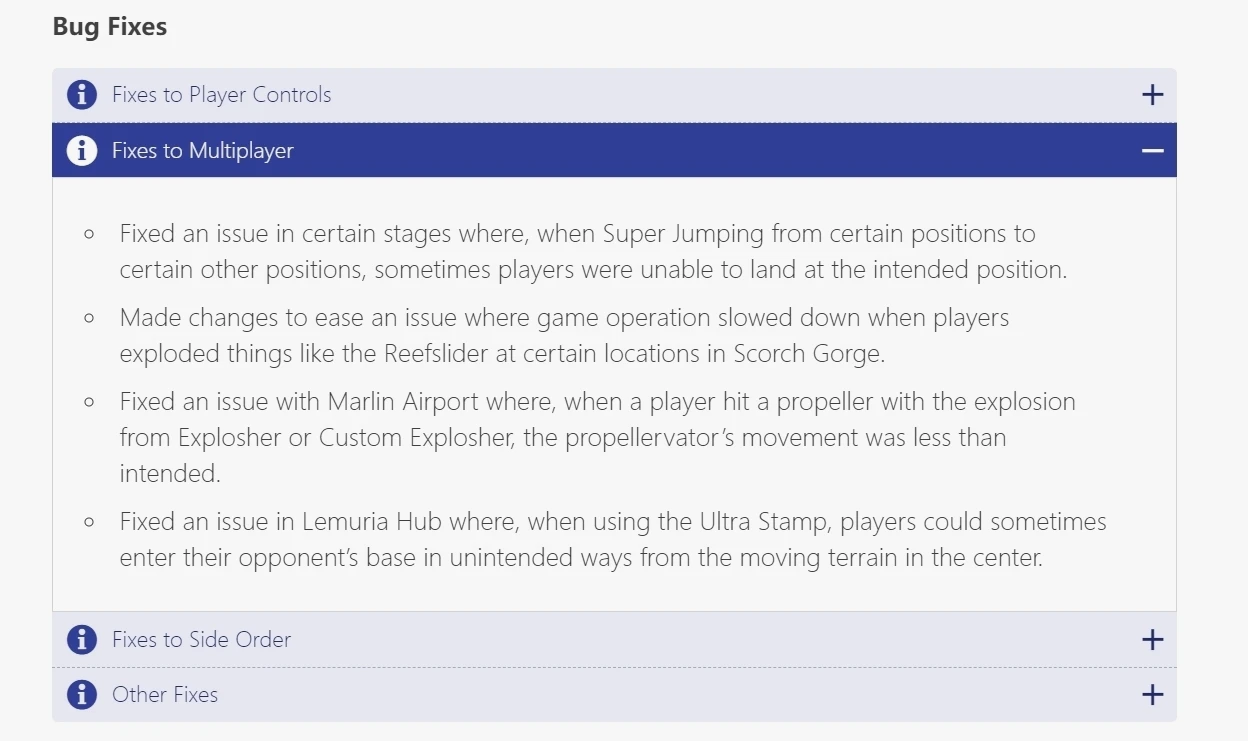1248x741 pixels.
Task: Click the Fixes to Multiplayer header text
Action: (x=203, y=151)
